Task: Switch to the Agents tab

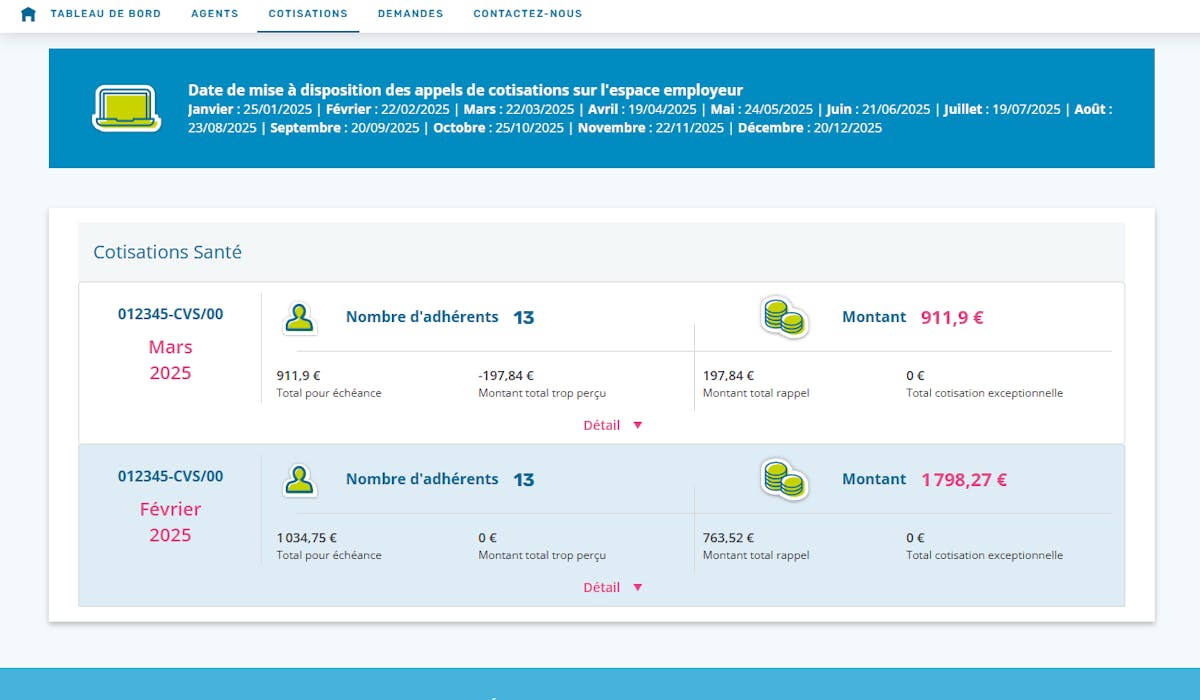Action: click(x=214, y=14)
